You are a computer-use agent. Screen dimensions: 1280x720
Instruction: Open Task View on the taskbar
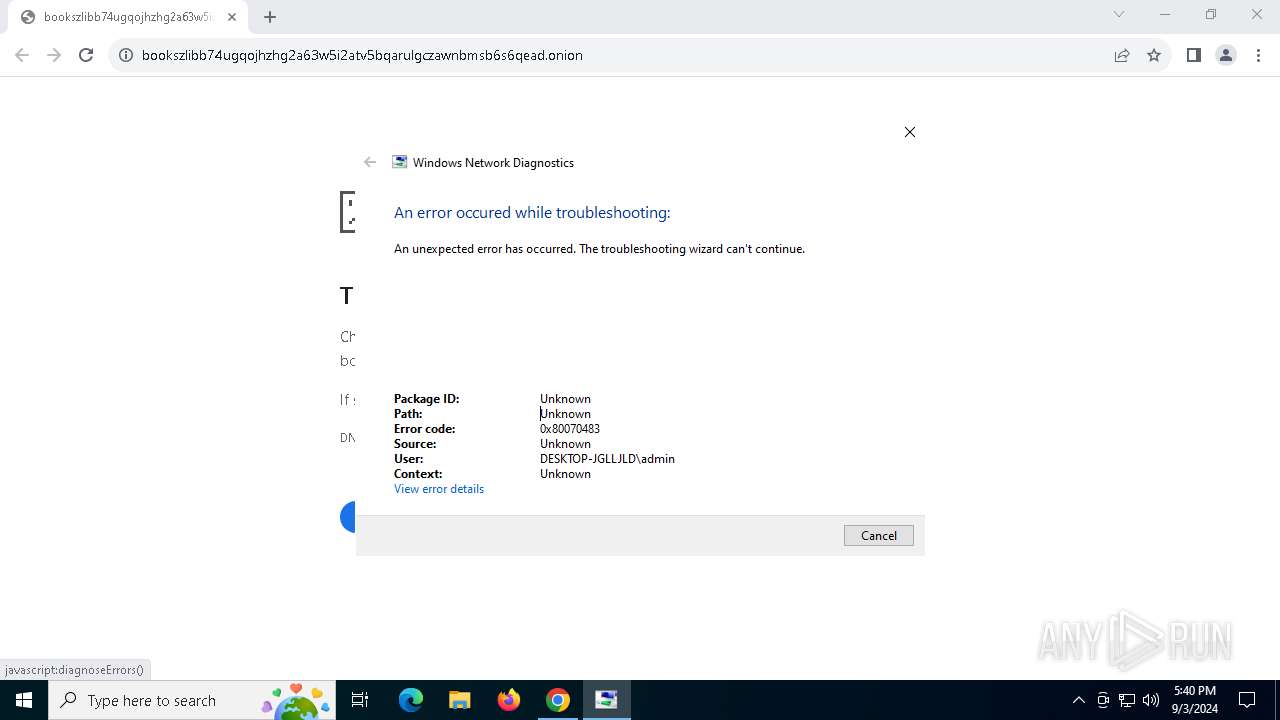360,700
